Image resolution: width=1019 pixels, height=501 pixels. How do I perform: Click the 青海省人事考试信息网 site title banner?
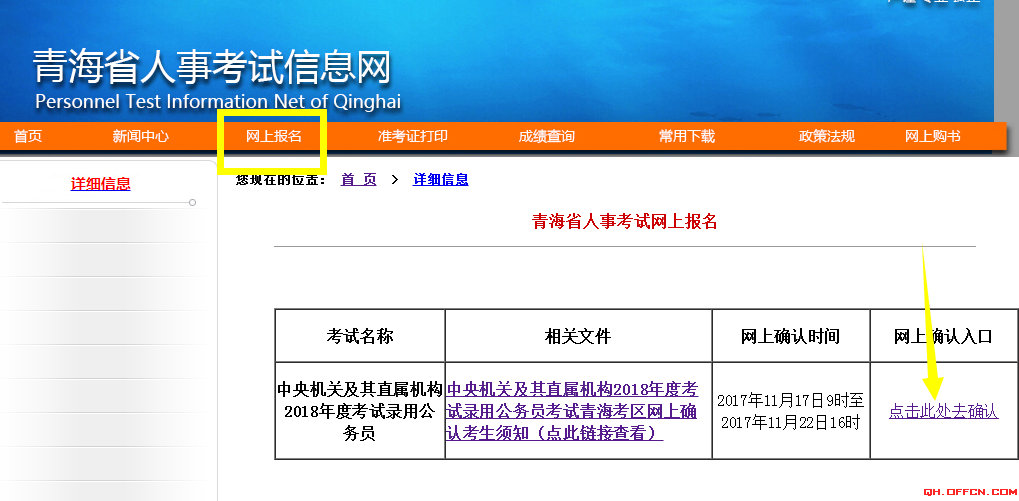212,68
